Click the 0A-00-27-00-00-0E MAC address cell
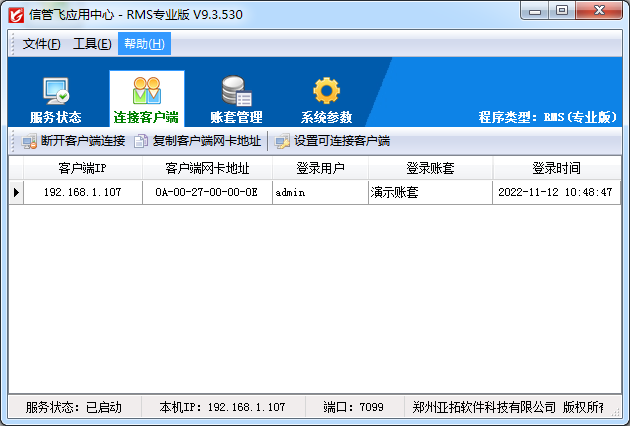The width and height of the screenshot is (630, 426). point(207,192)
